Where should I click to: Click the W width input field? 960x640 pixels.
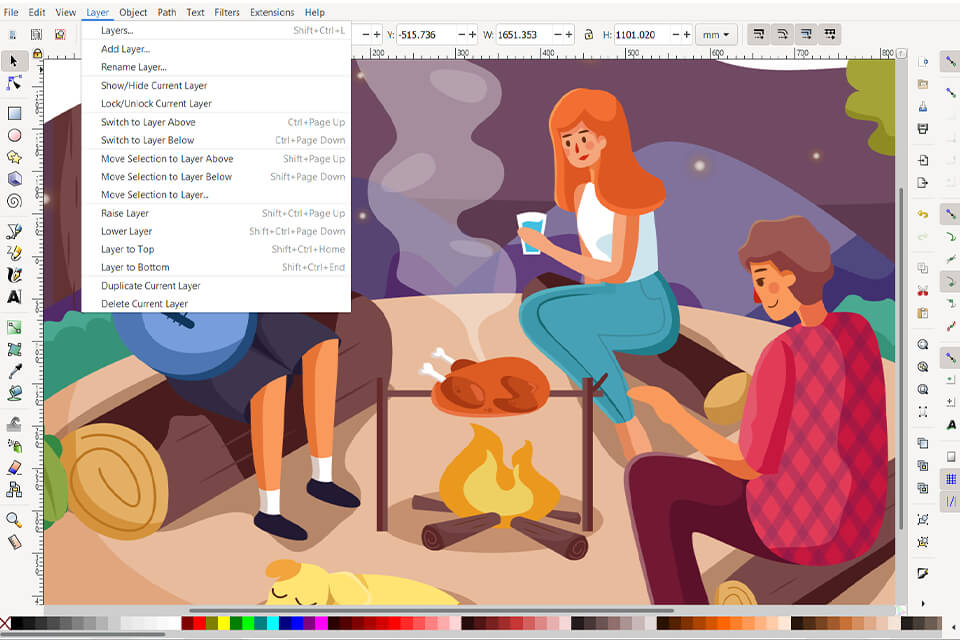point(524,35)
